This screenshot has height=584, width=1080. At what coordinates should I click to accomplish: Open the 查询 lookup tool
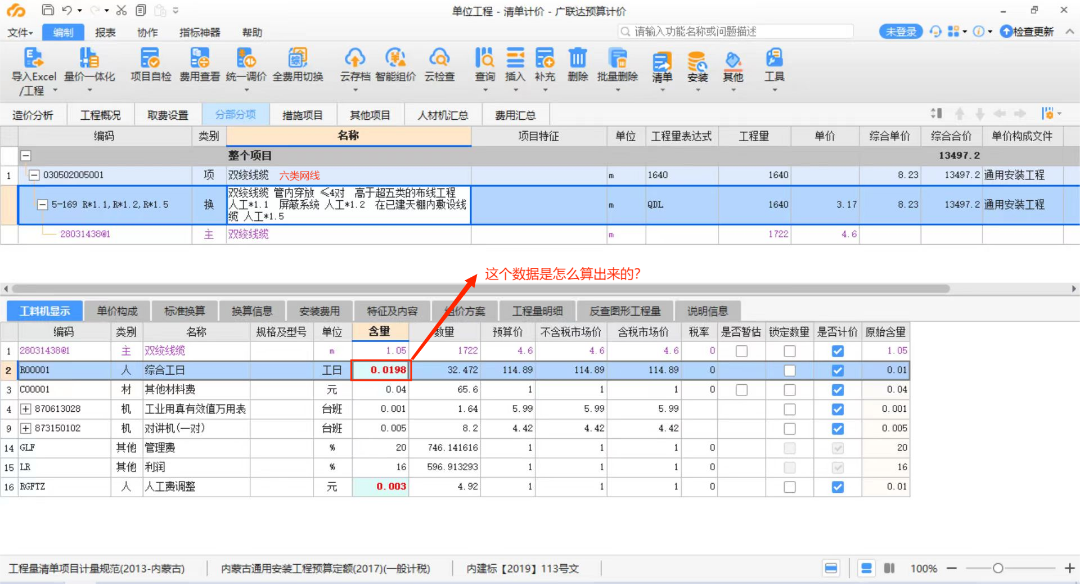click(485, 65)
